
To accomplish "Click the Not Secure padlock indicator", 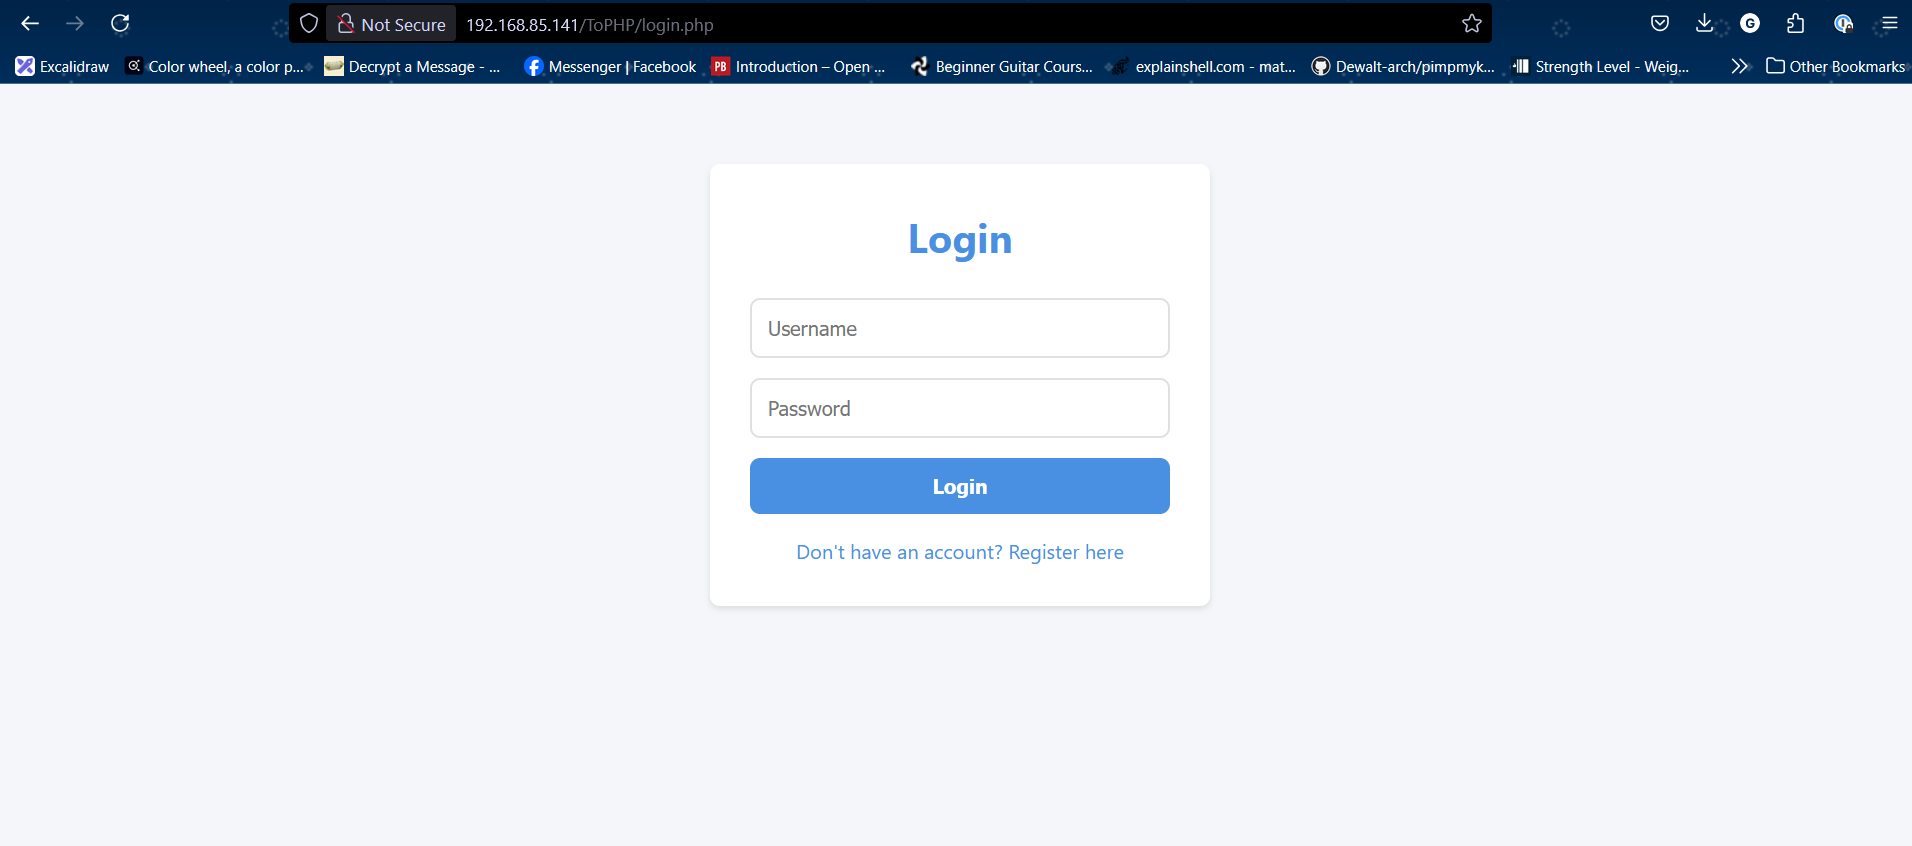I will tap(391, 24).
